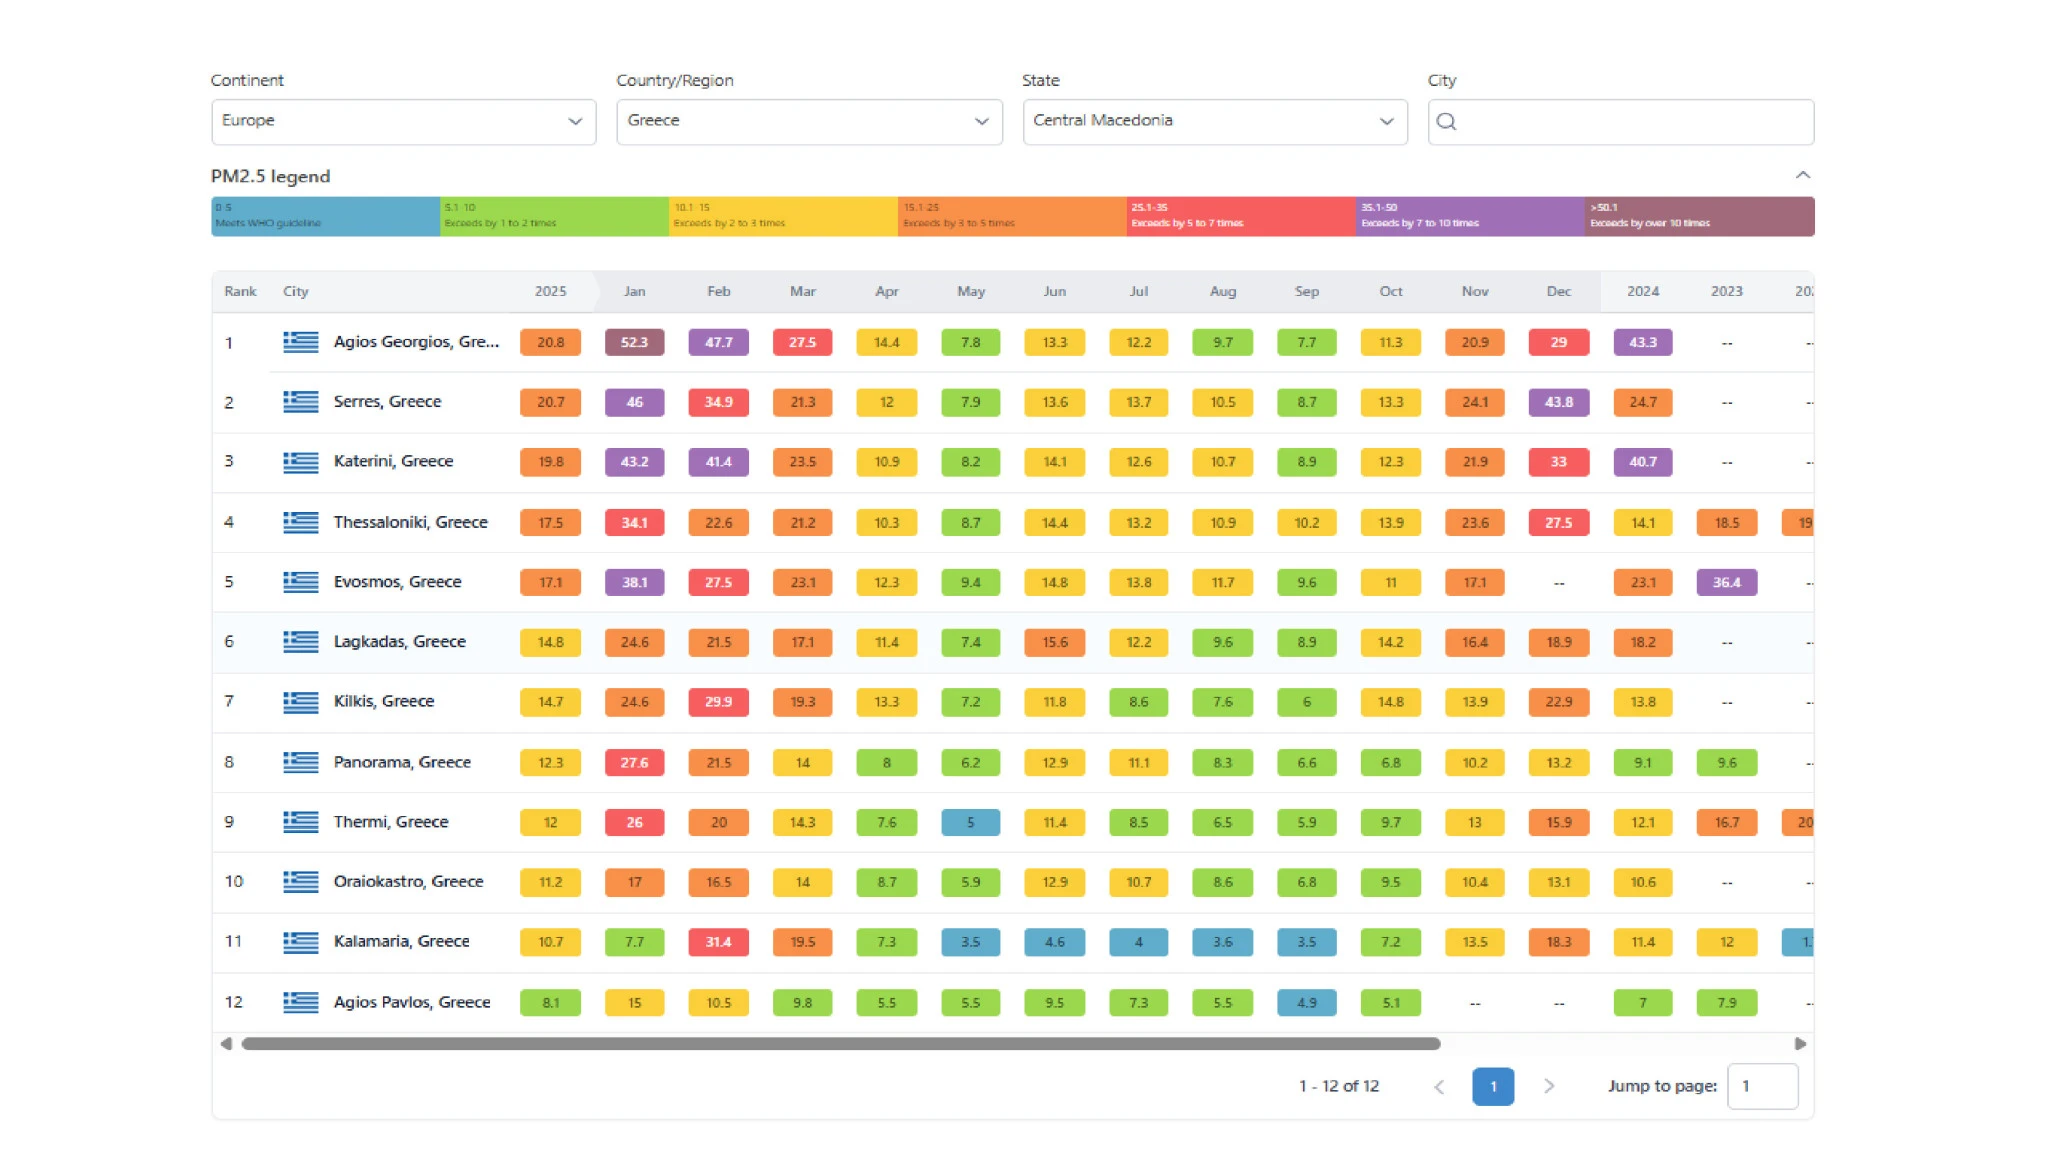The height and width of the screenshot is (1152, 2048).
Task: Click the Greek flag next to Serres
Action: [300, 402]
